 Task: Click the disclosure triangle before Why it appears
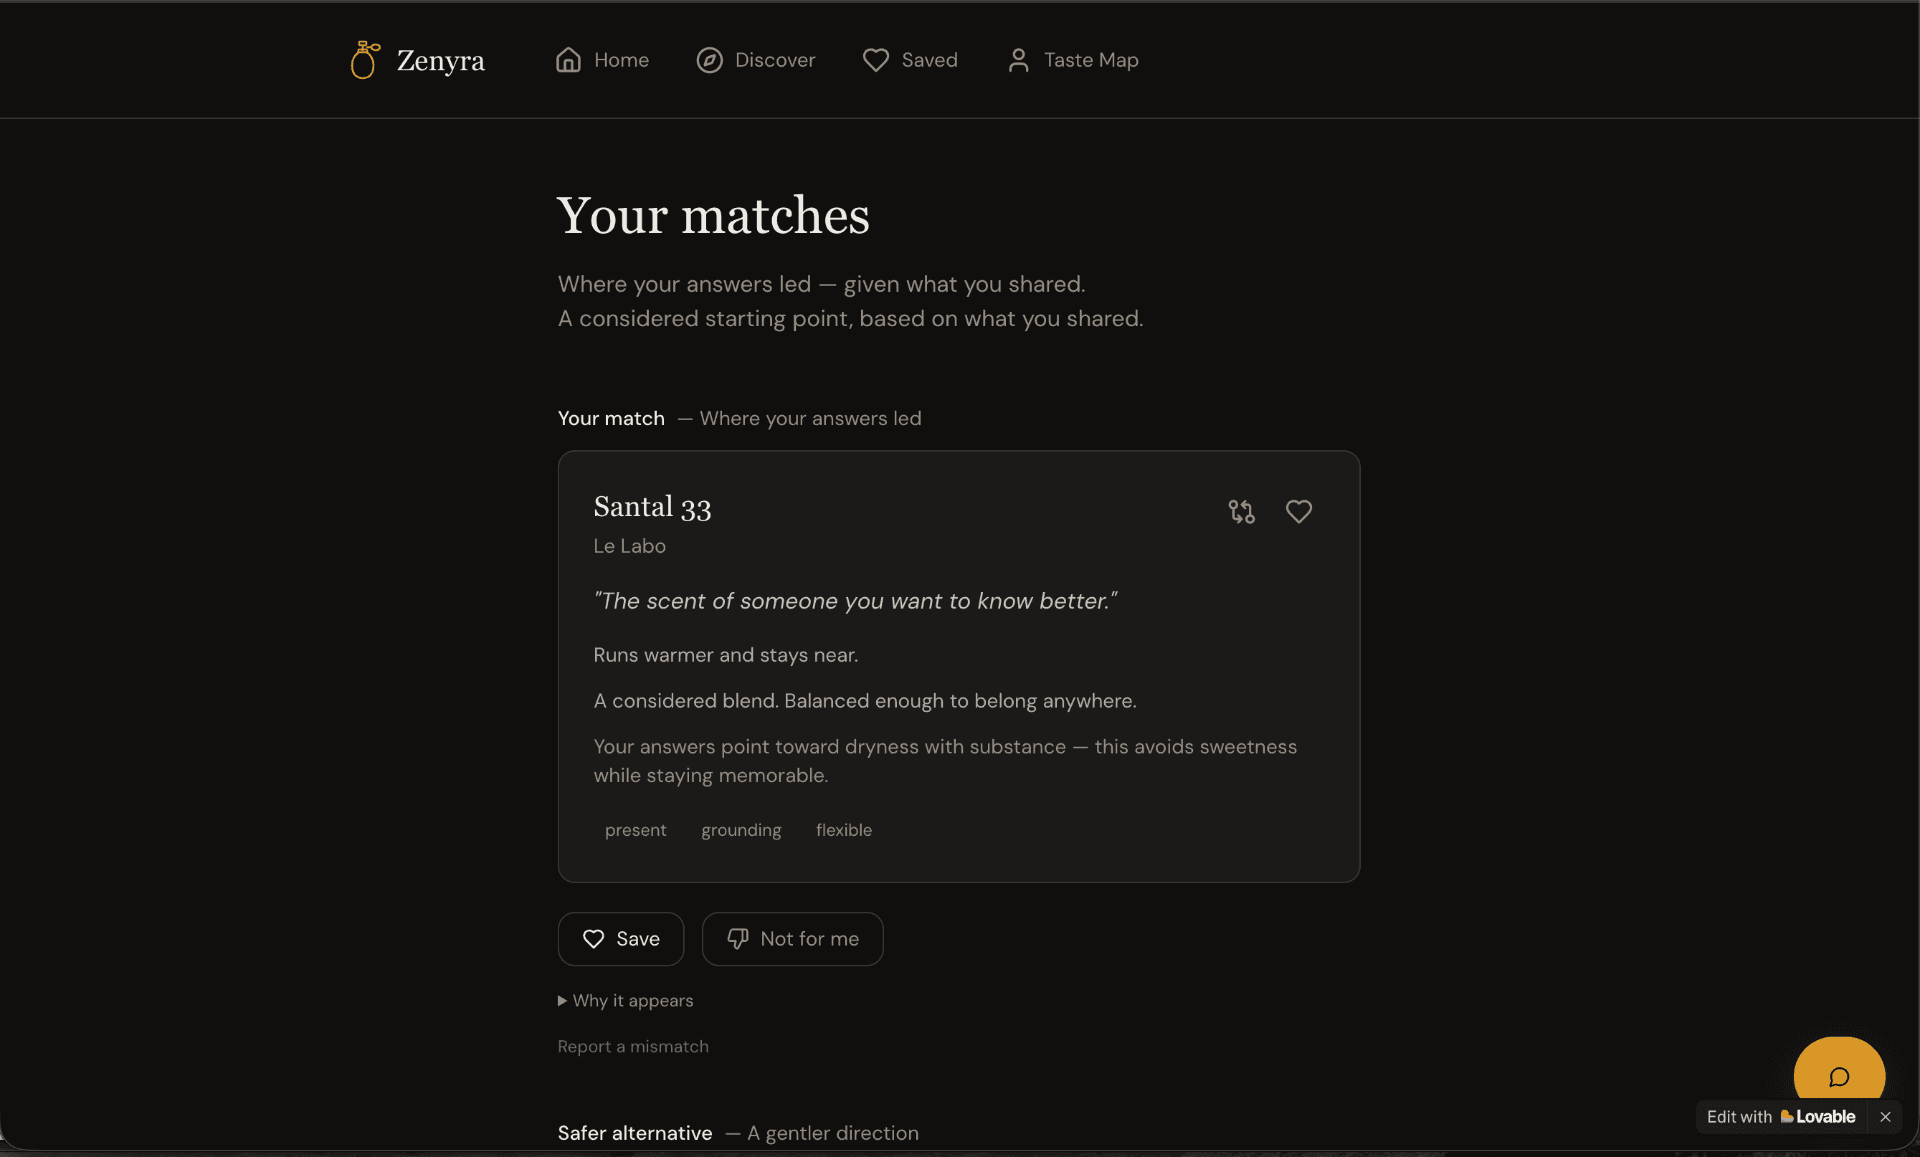[x=562, y=1000]
